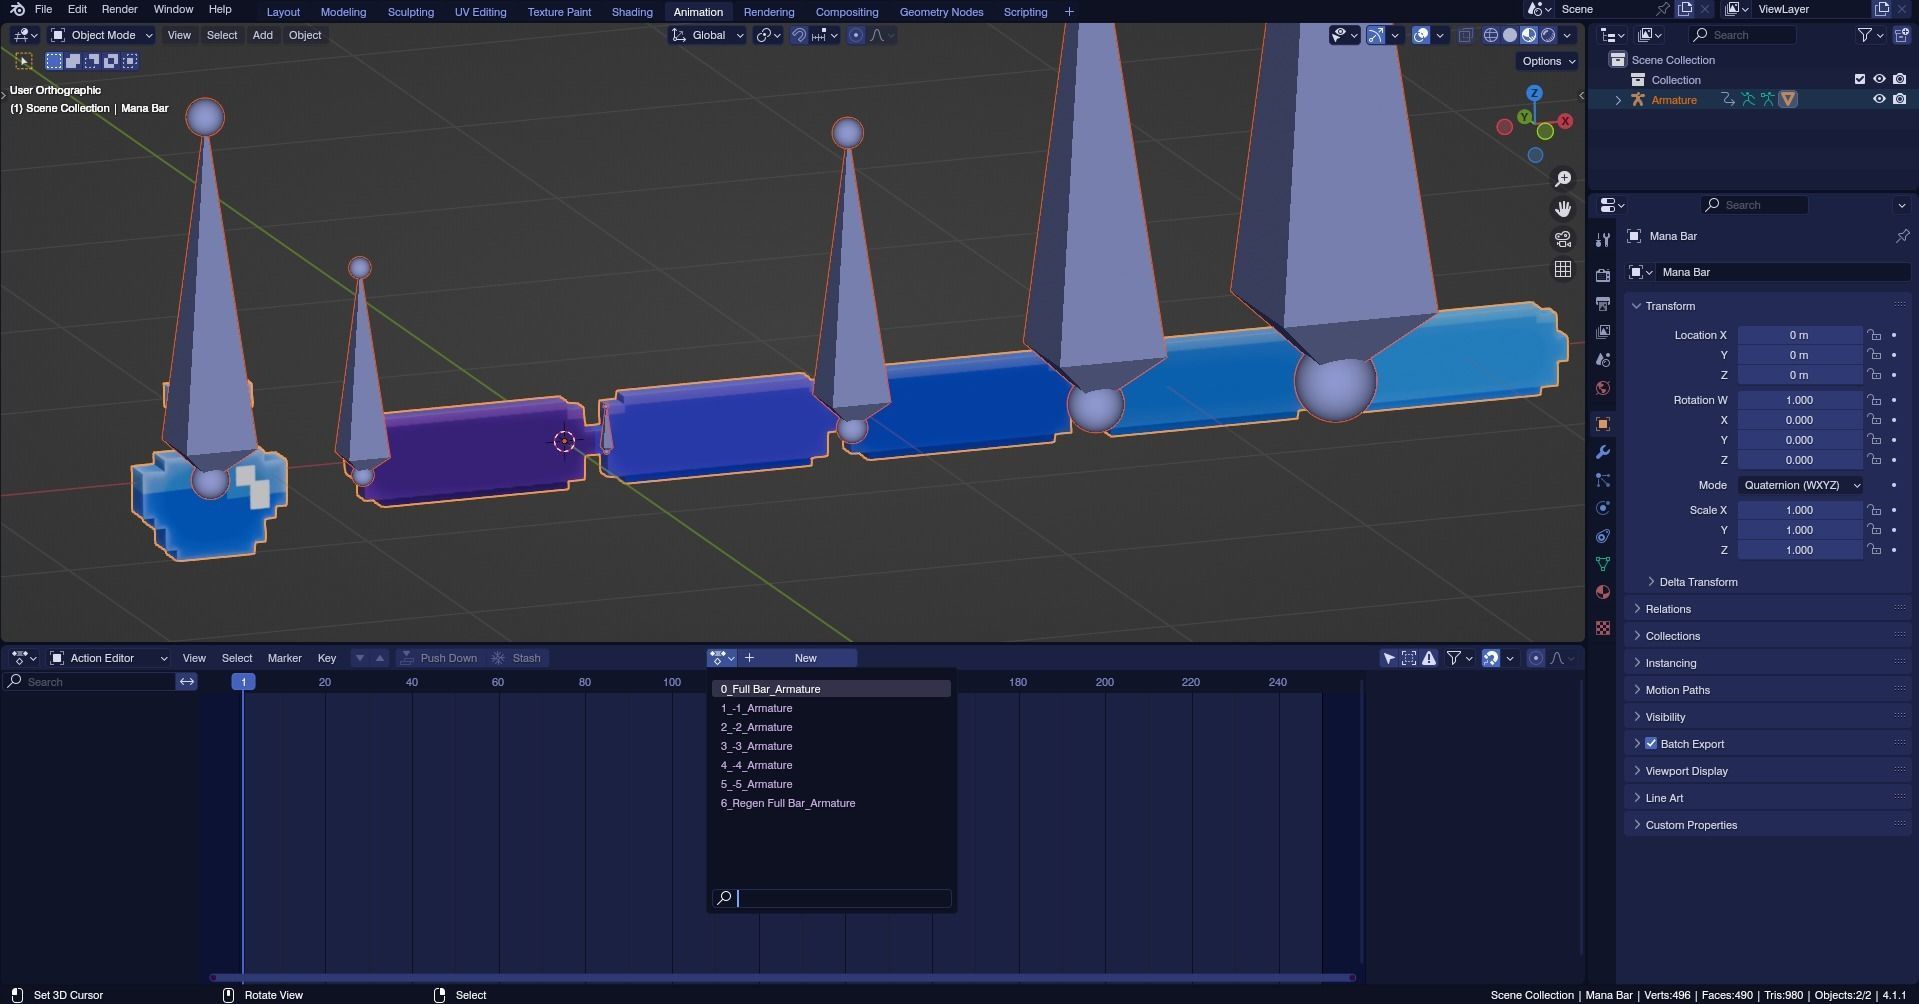Open the Scene properties tab
Viewport: 1919px width, 1004px height.
[1603, 360]
